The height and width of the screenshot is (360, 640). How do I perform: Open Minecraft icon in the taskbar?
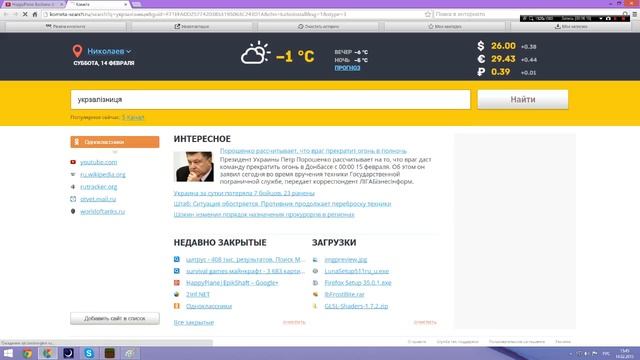tap(109, 353)
